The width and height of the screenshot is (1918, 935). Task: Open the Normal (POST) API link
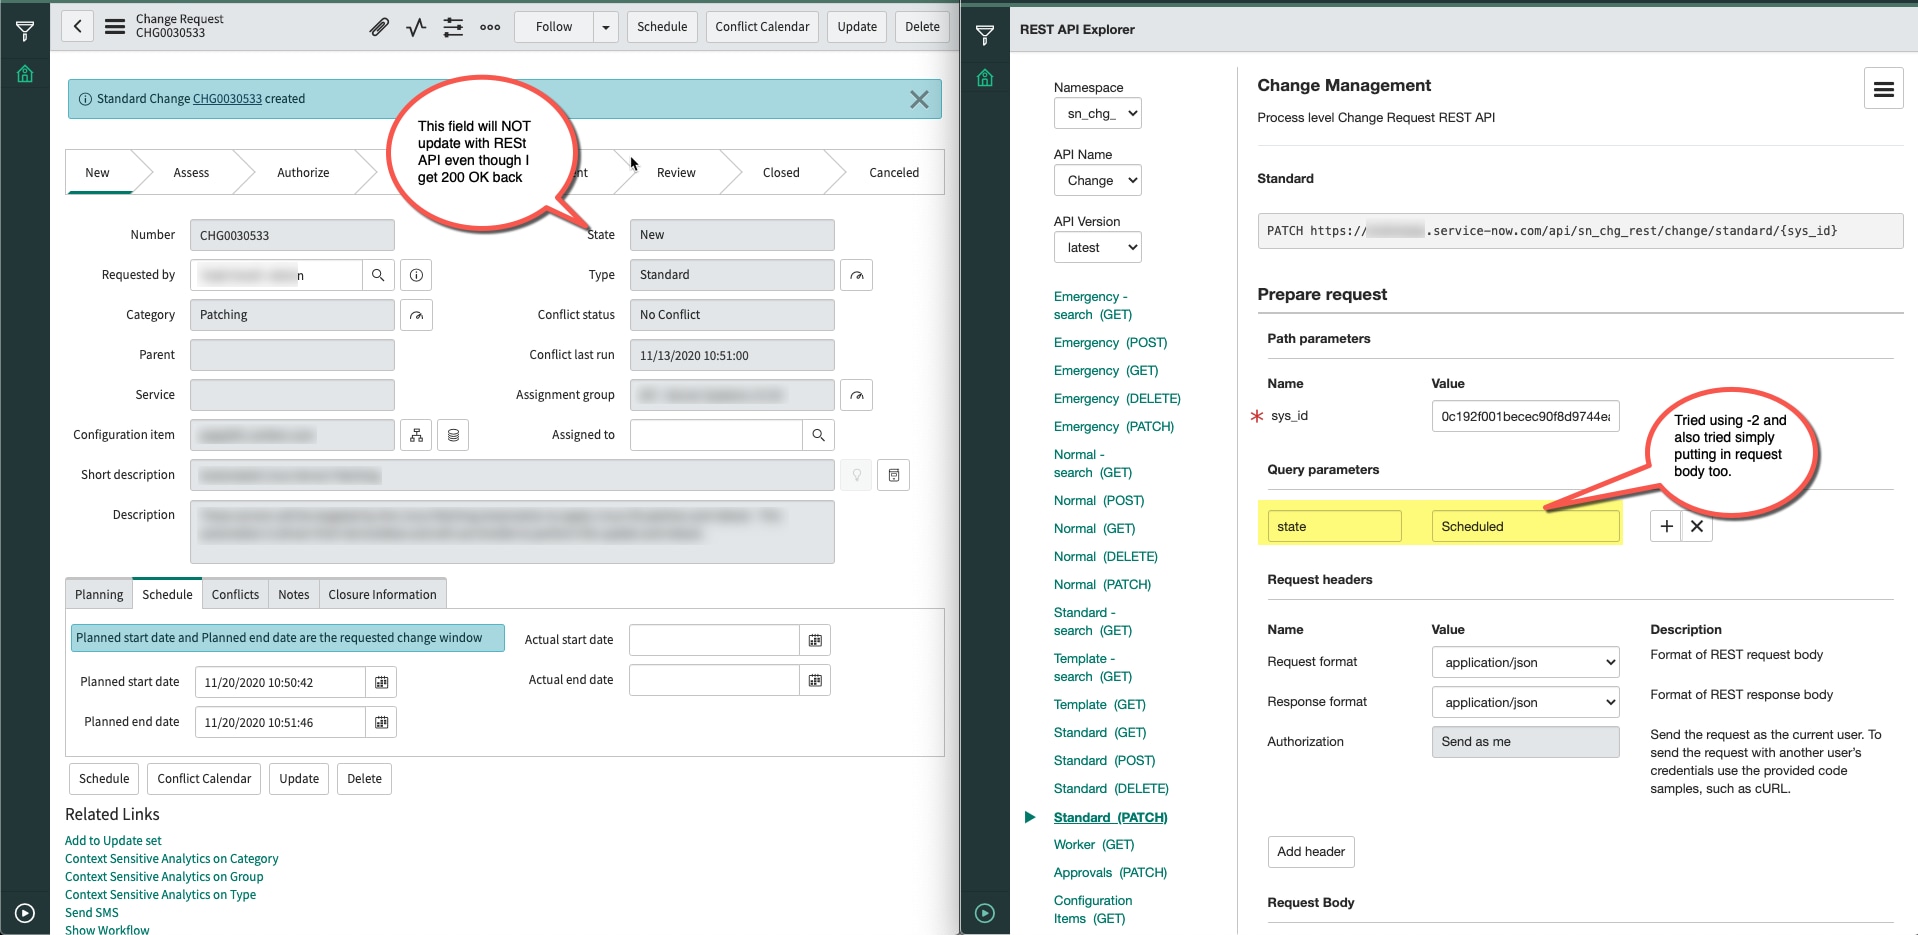point(1098,500)
